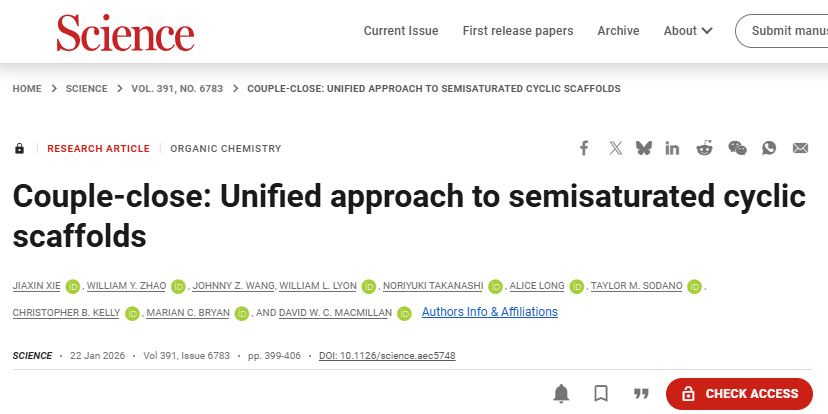Open the Archive menu item
Image resolution: width=828 pixels, height=414 pixels.
point(618,31)
